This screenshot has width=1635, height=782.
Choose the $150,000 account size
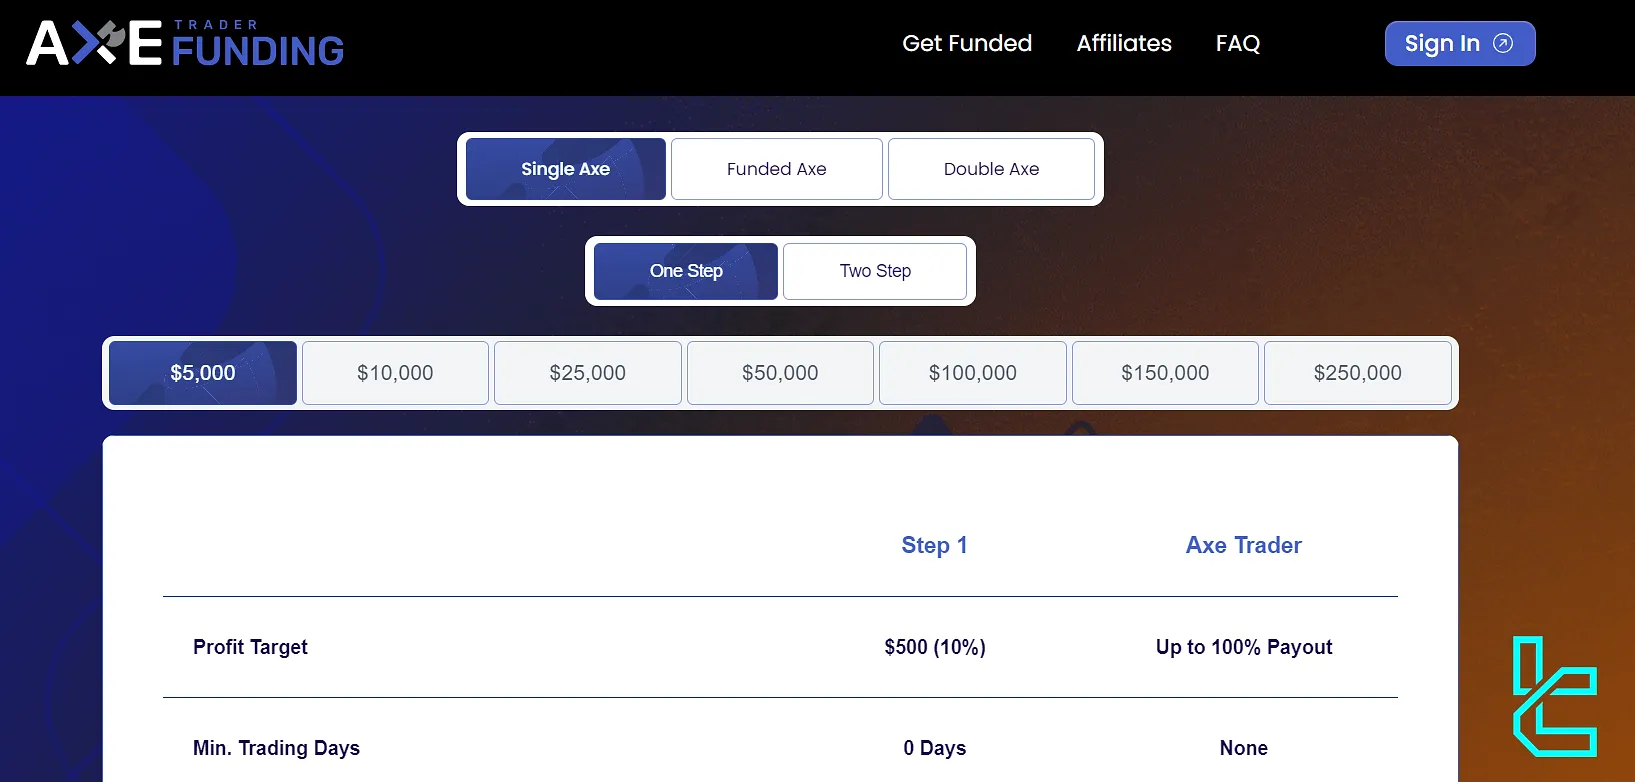(x=1165, y=373)
